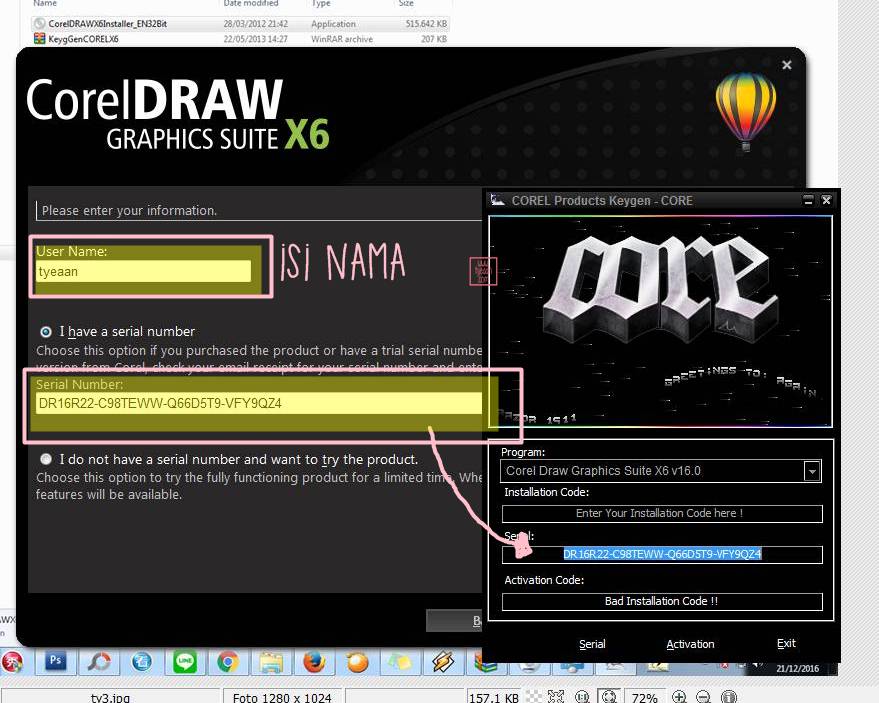Image resolution: width=879 pixels, height=703 pixels.
Task: Click the CorelDRAWX6Installer file icon
Action: 39,24
